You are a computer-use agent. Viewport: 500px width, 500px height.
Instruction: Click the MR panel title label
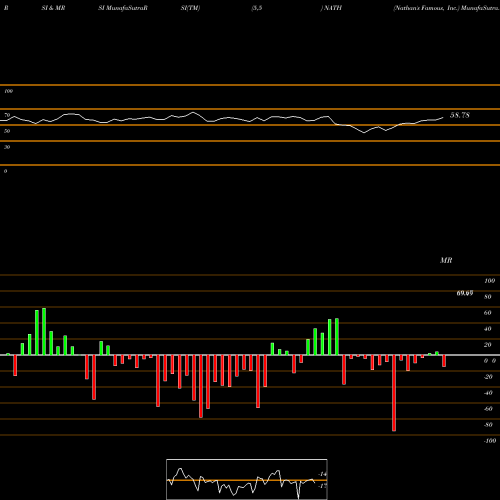pyautogui.click(x=446, y=260)
